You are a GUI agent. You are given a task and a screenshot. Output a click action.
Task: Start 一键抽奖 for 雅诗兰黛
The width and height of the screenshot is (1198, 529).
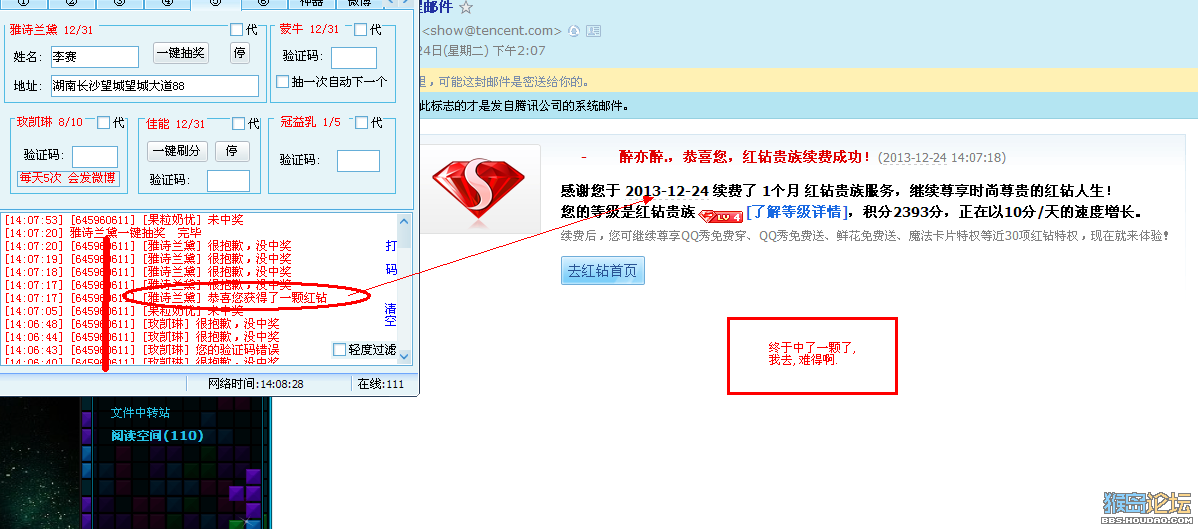181,53
